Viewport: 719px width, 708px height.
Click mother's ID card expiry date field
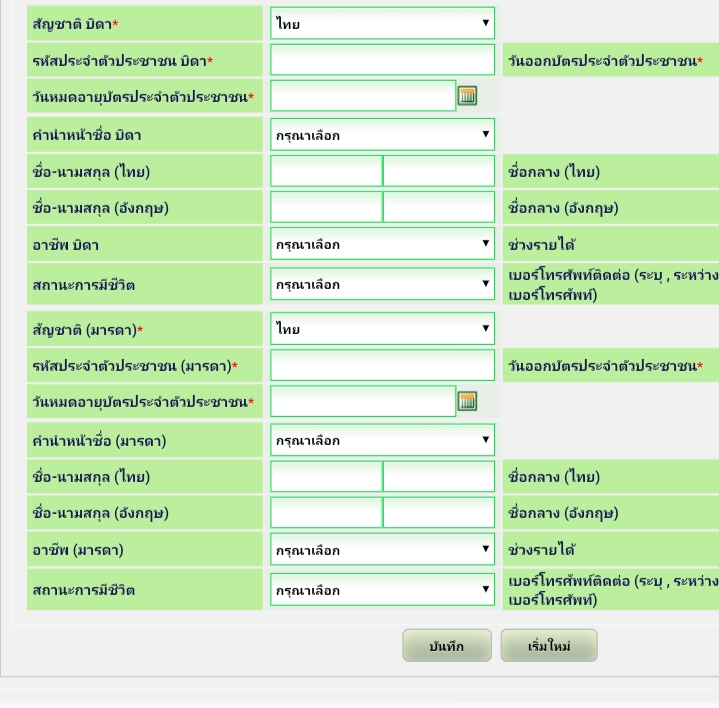point(362,402)
